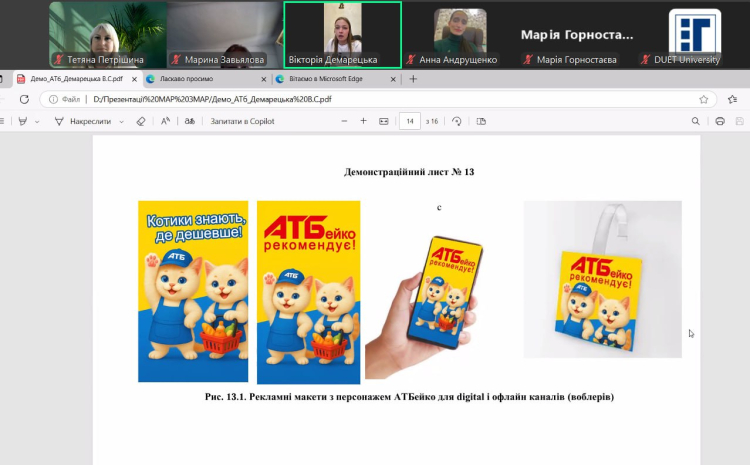This screenshot has width=750, height=465.
Task: Toggle the page view button
Action: [481, 121]
